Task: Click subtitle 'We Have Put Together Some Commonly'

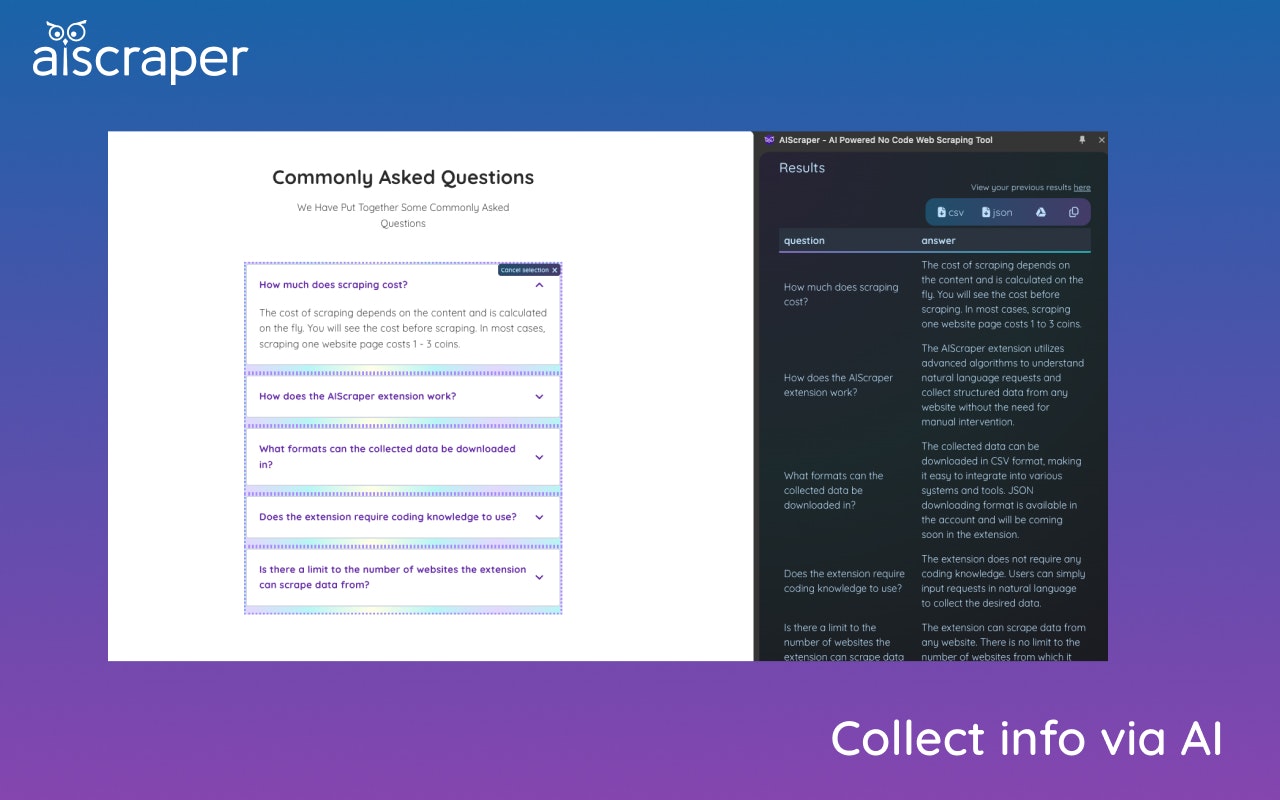Action: (x=403, y=215)
